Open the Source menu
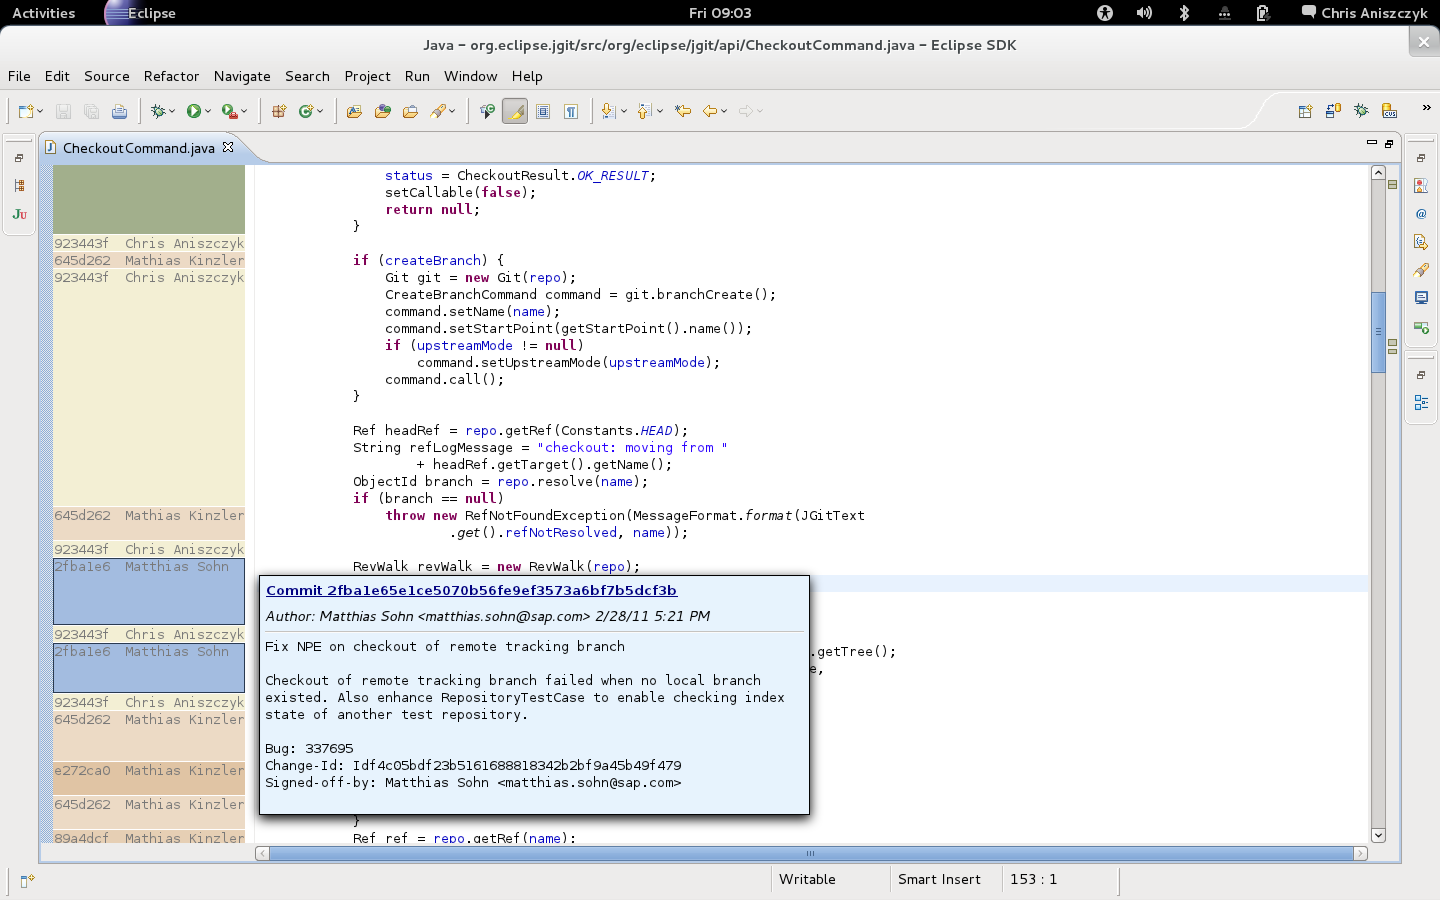The height and width of the screenshot is (900, 1440). click(107, 76)
